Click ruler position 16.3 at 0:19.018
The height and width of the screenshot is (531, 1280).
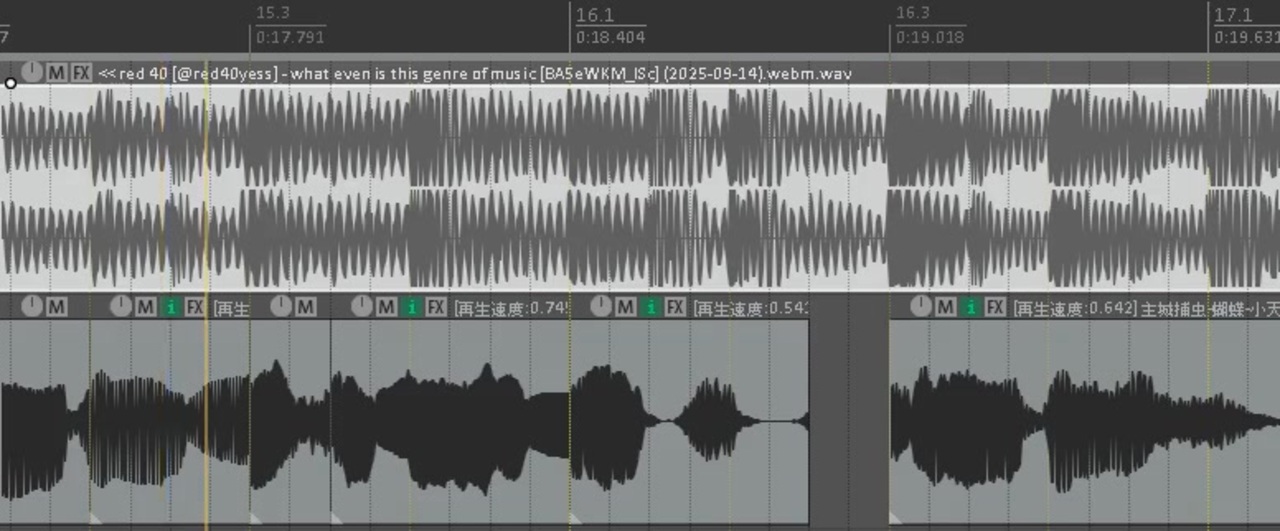929,26
